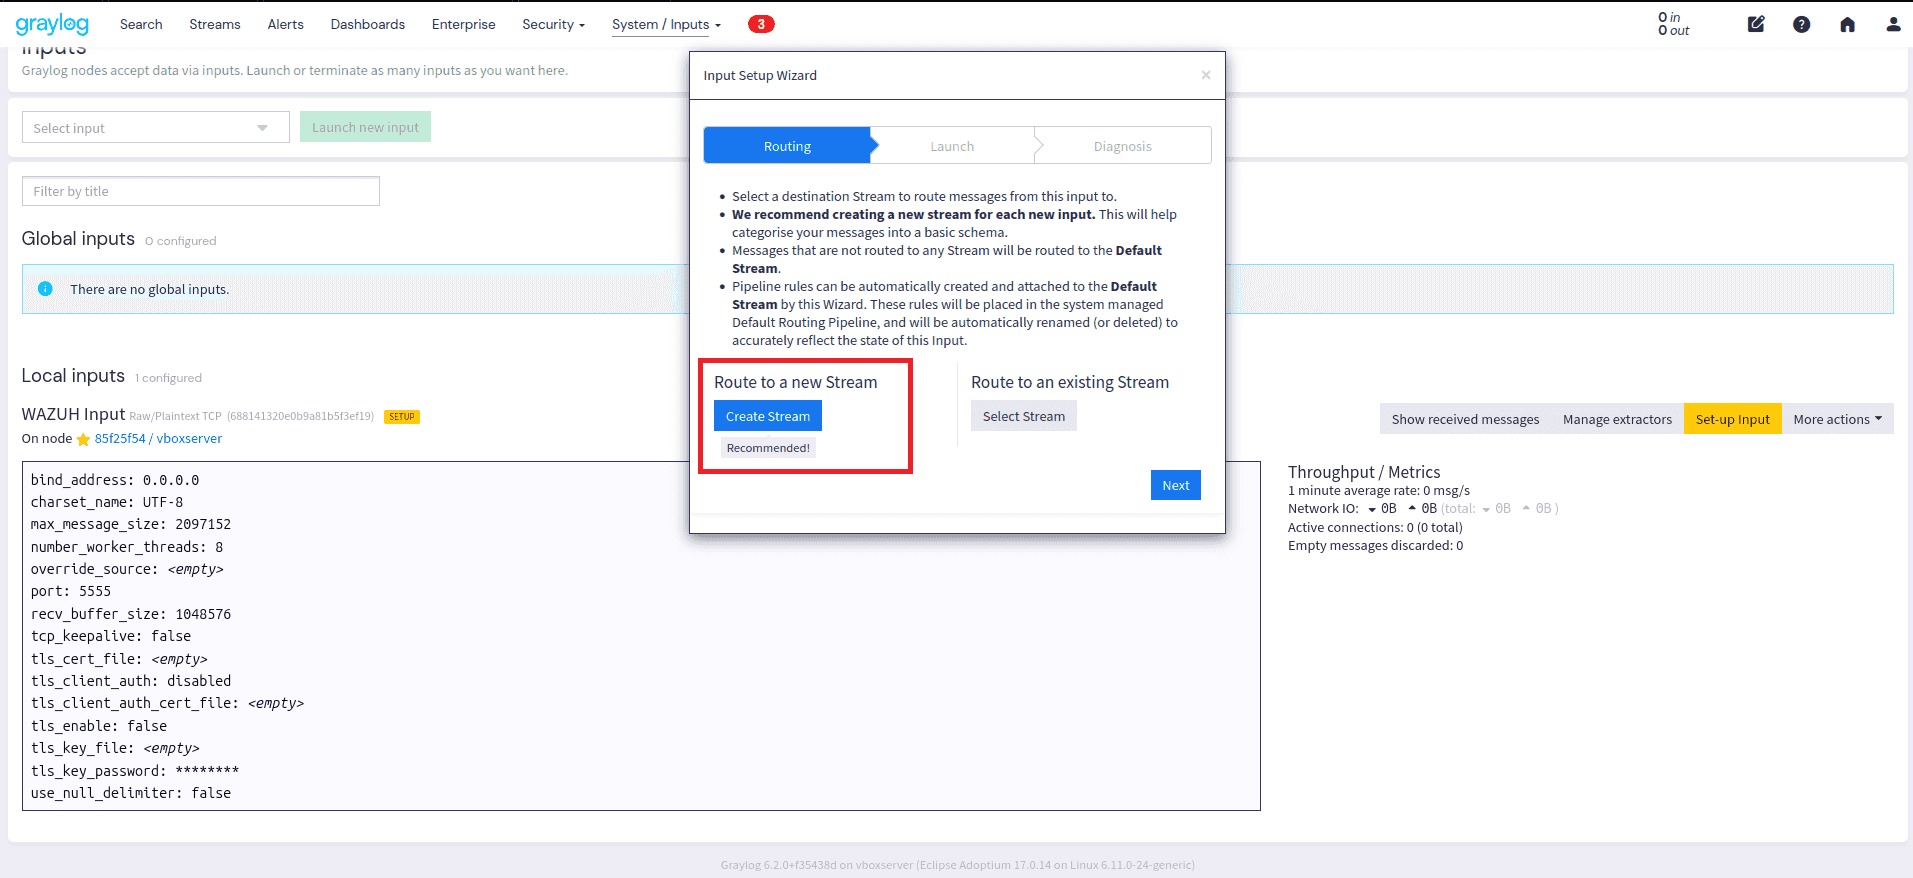The width and height of the screenshot is (1913, 878).
Task: Click the 'max_message_size: 2097152' line
Action: click(x=131, y=524)
